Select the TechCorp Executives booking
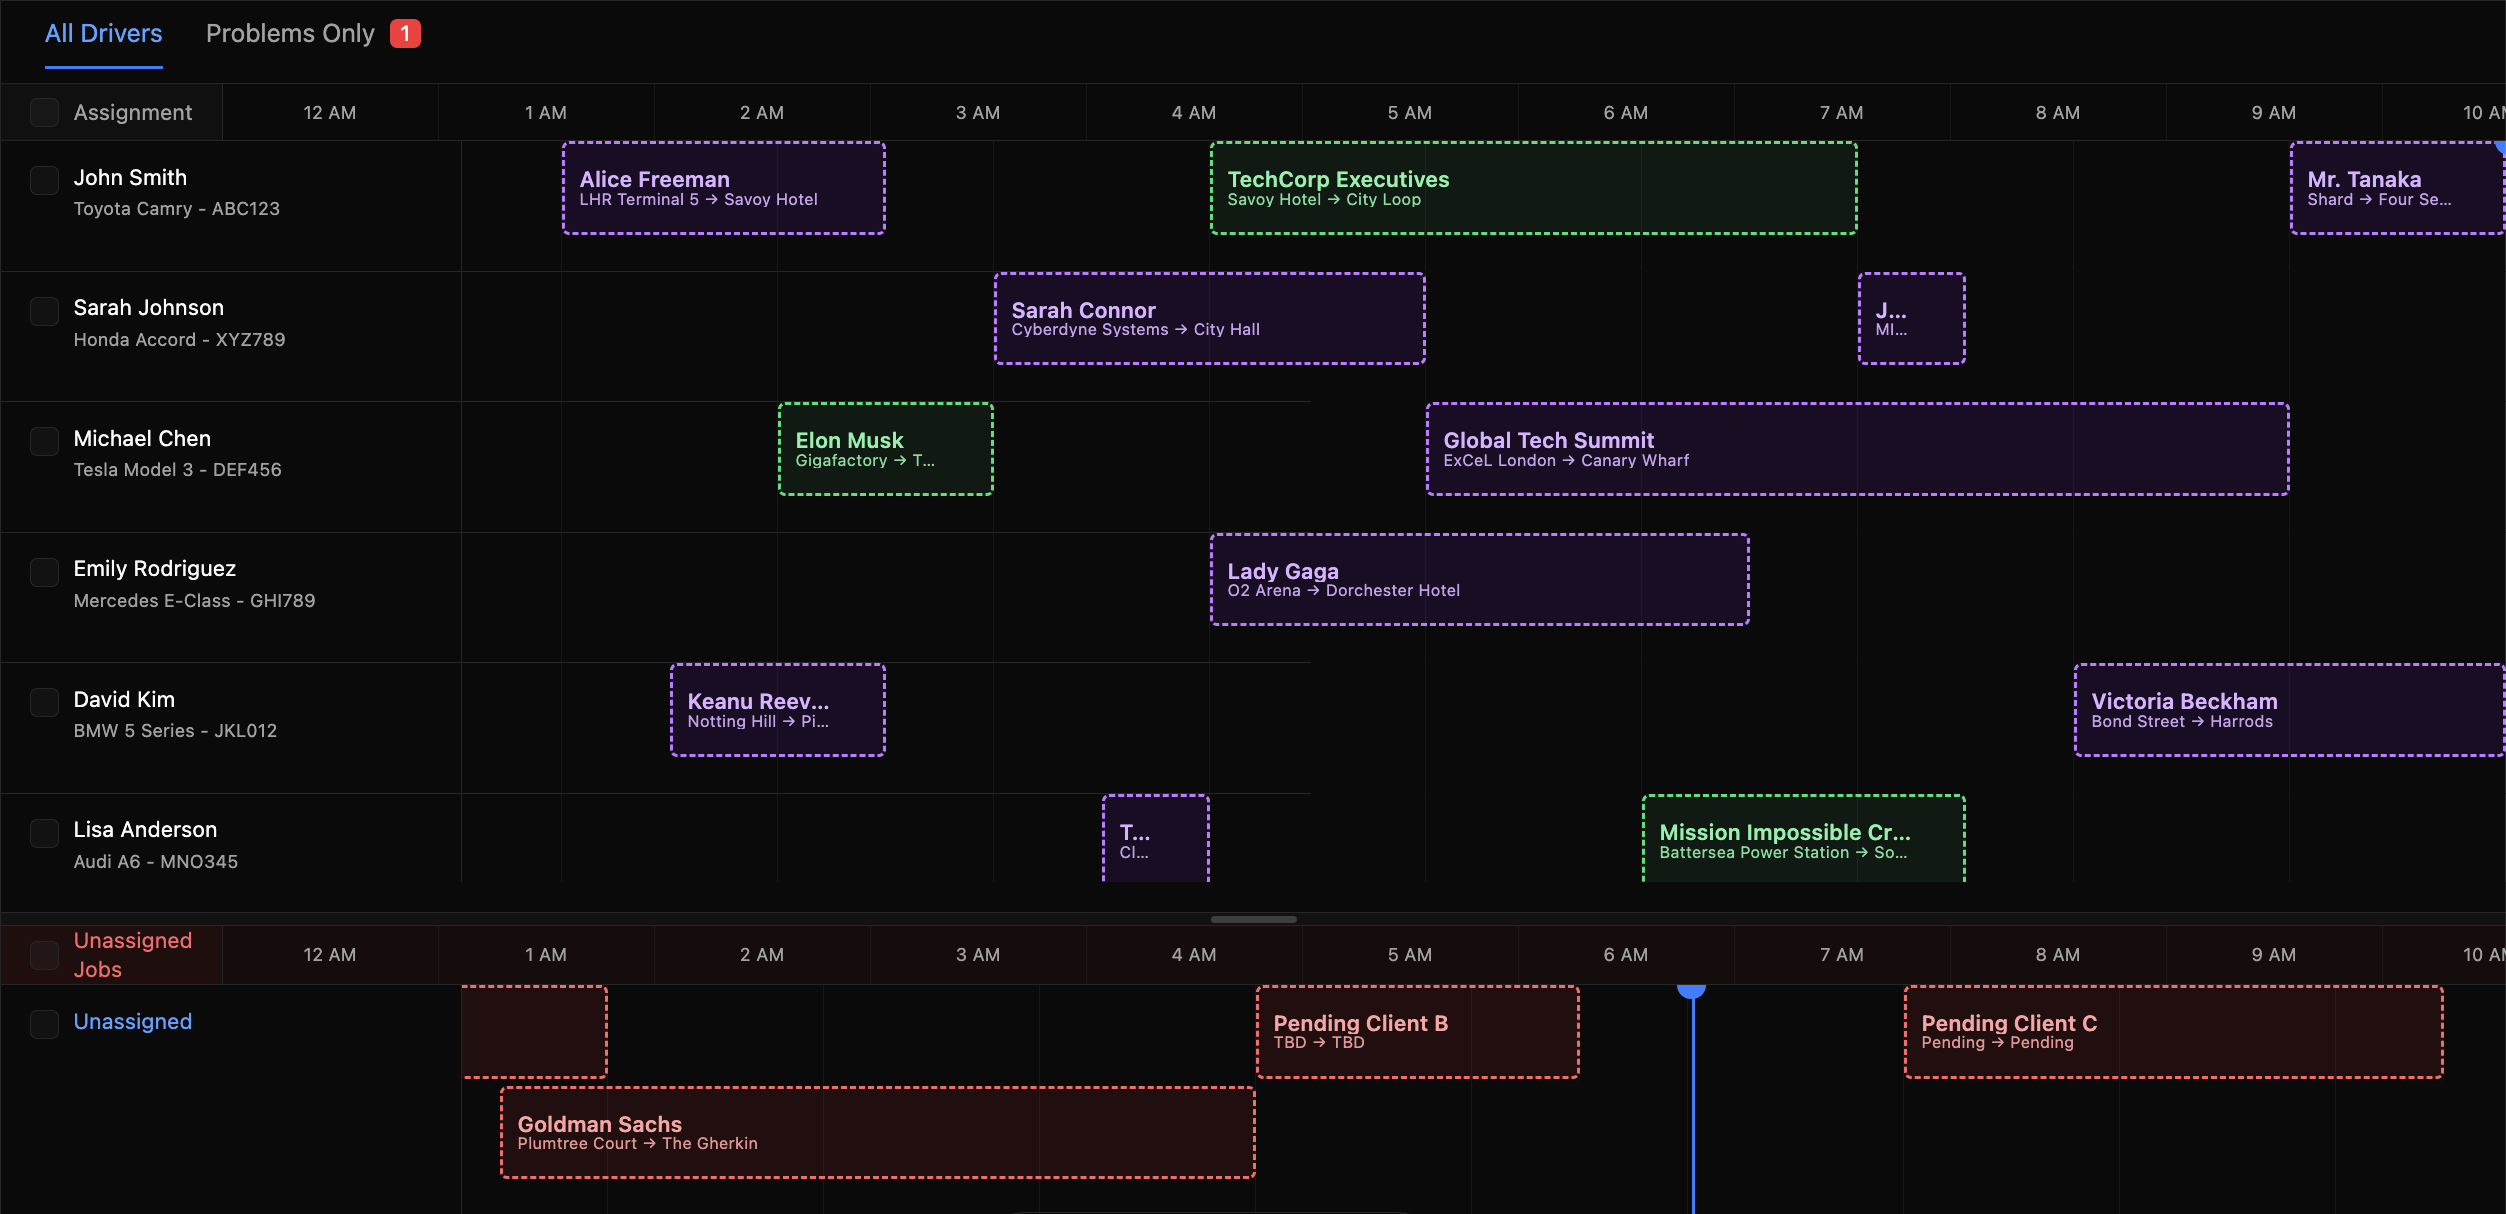The image size is (2506, 1214). [1532, 189]
